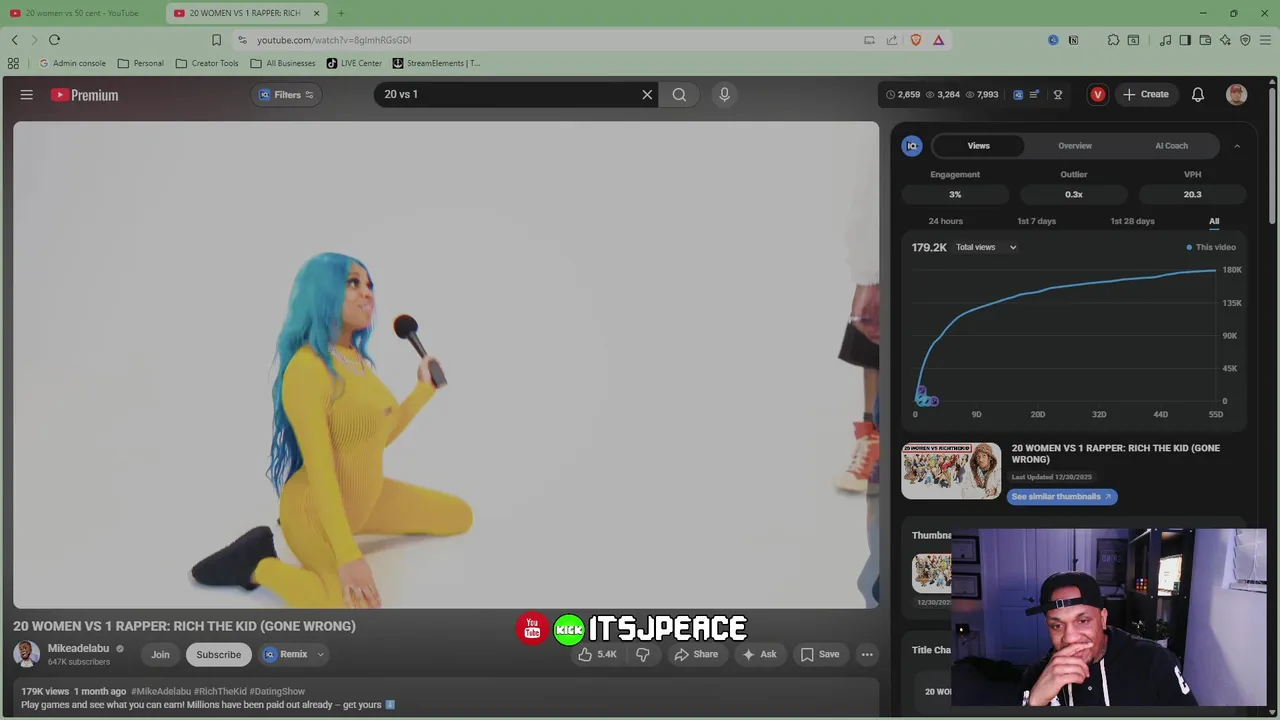Screen dimensions: 1280x720
Task: Click the red V extension icon
Action: coord(1098,95)
